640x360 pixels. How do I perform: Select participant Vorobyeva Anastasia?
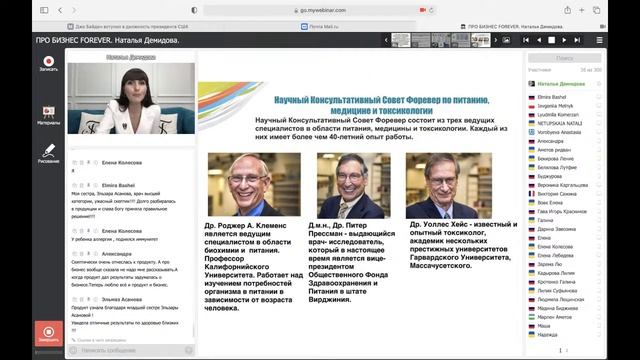pyautogui.click(x=559, y=132)
